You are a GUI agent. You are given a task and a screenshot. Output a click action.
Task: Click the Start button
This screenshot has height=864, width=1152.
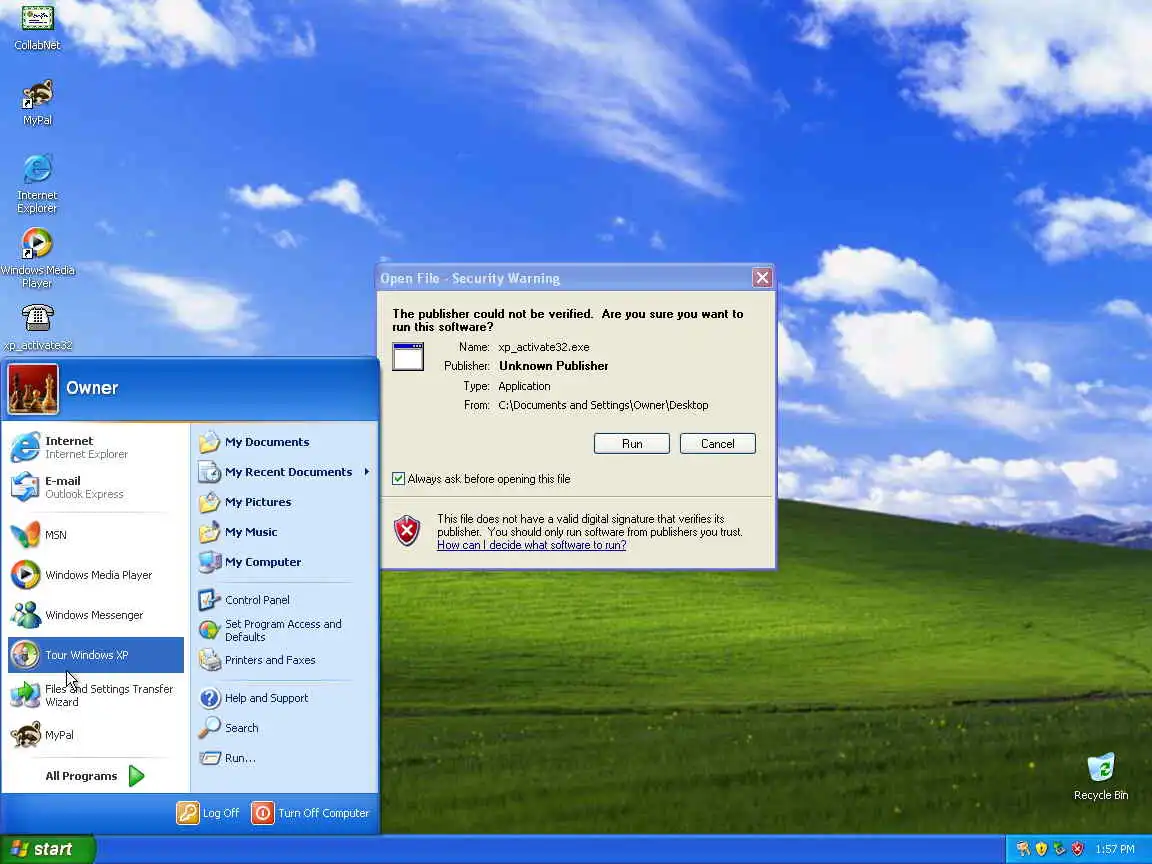[48, 849]
